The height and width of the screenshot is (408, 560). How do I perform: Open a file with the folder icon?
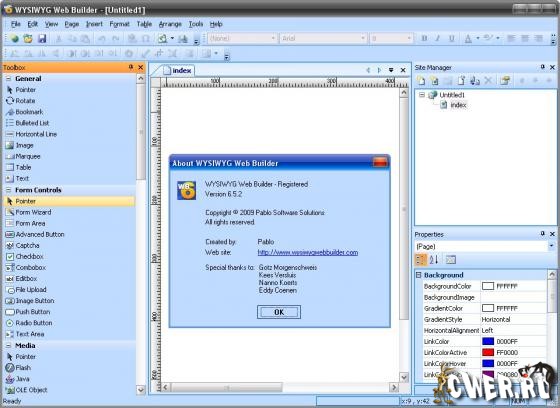28,38
